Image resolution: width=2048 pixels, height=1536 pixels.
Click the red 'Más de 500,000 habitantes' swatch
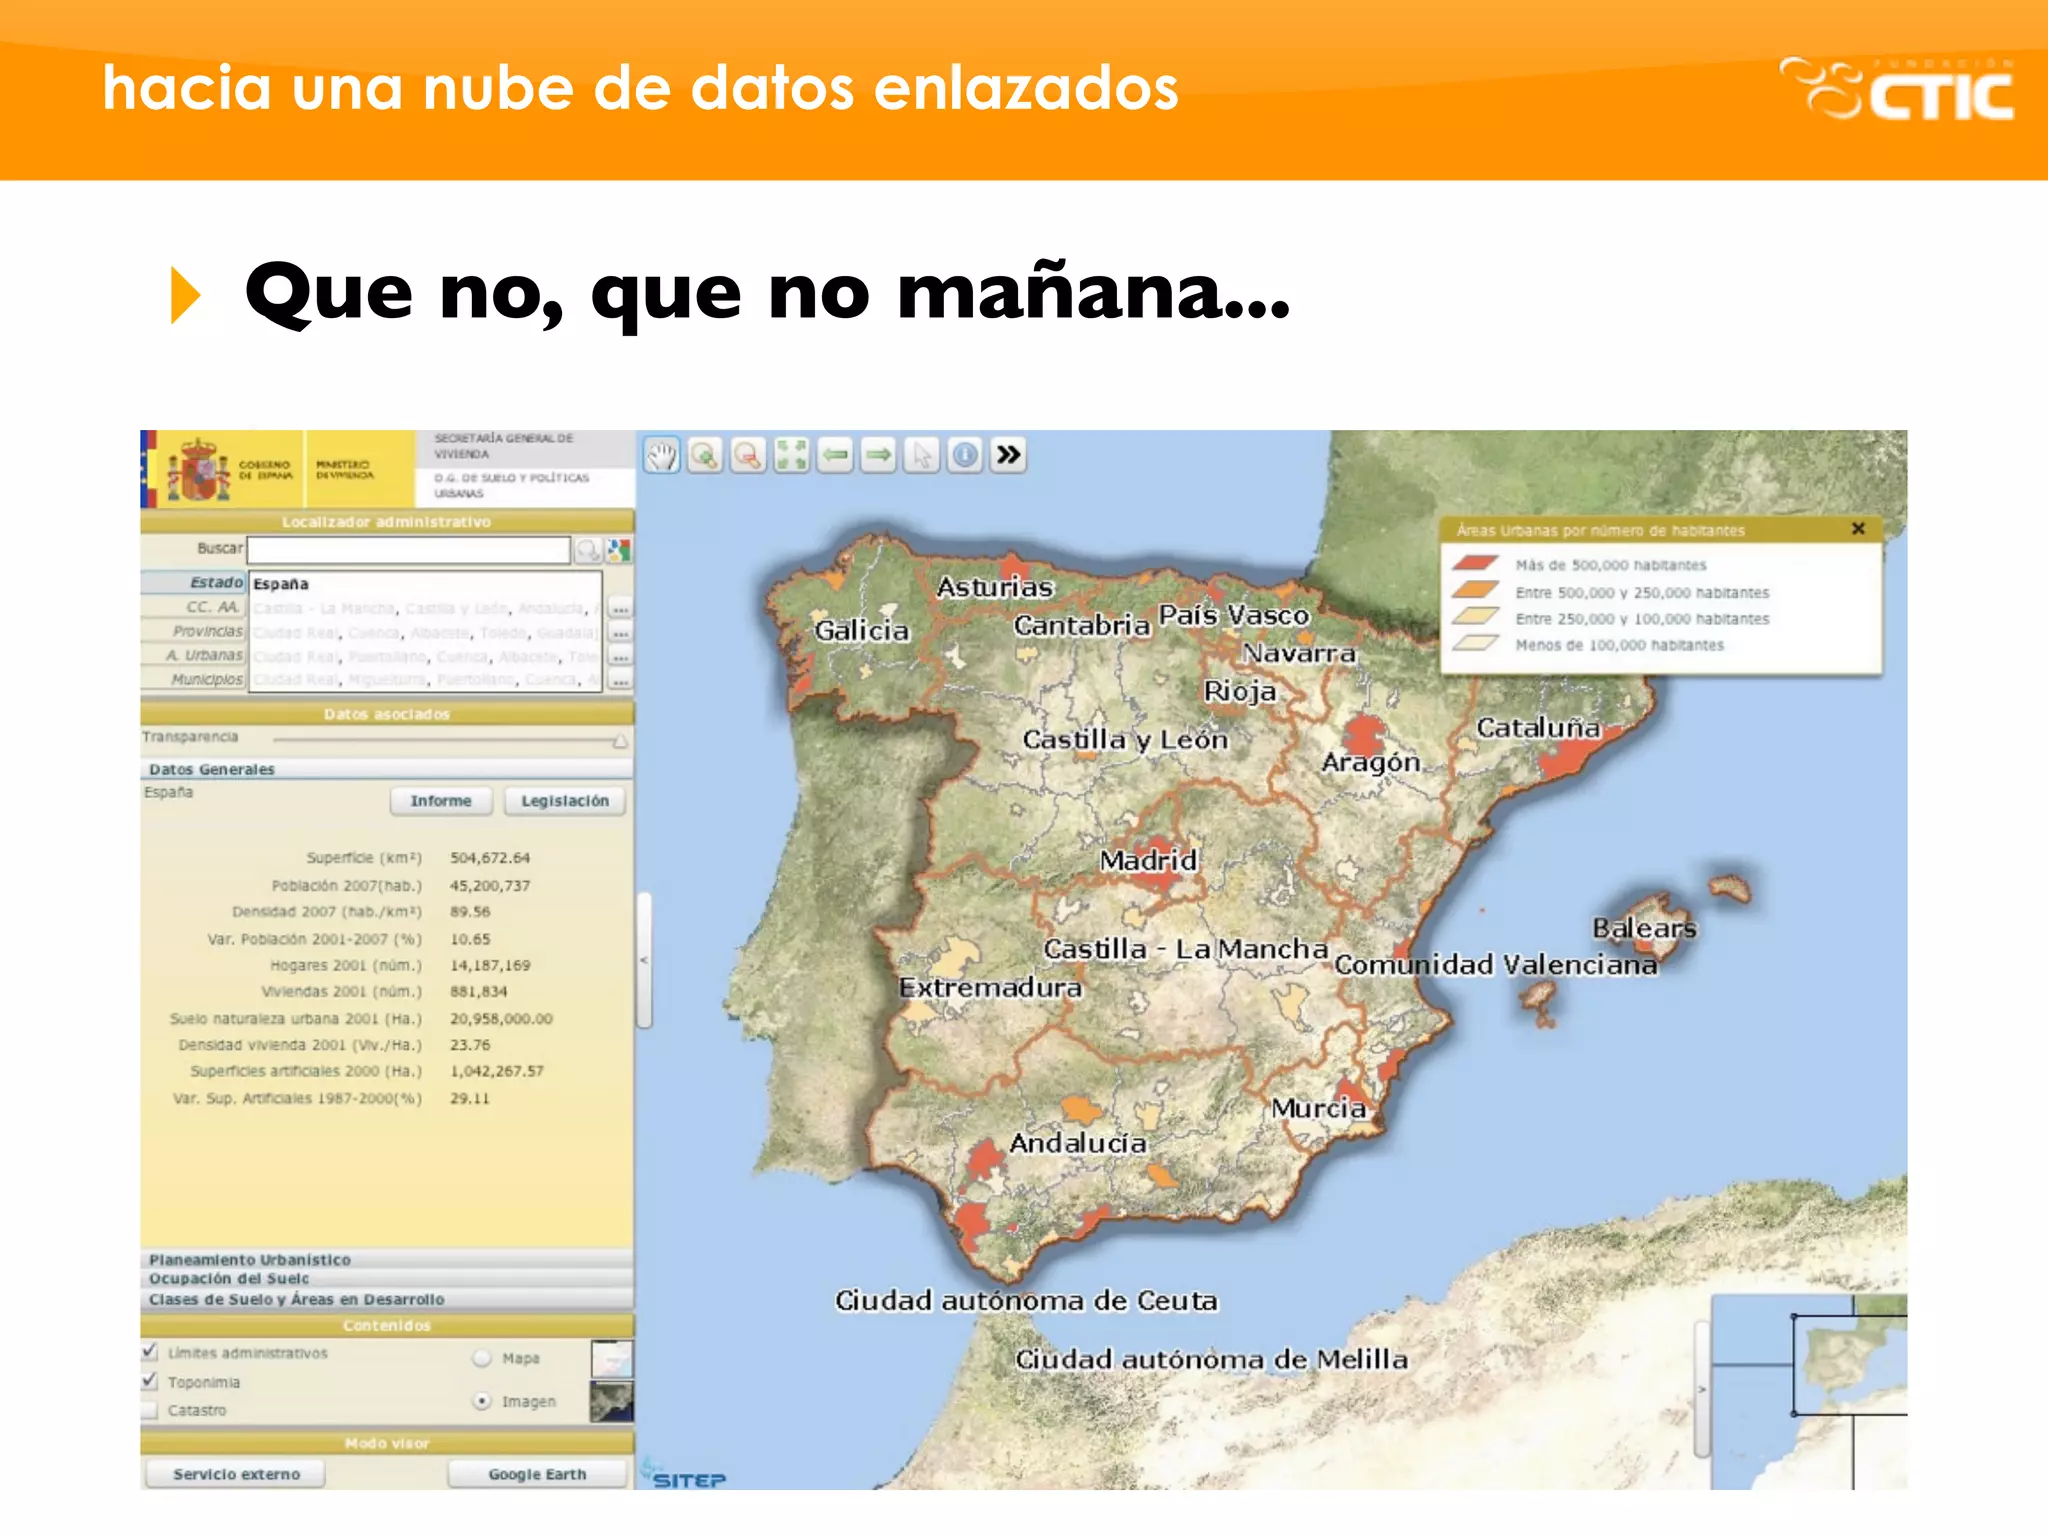pos(1476,564)
